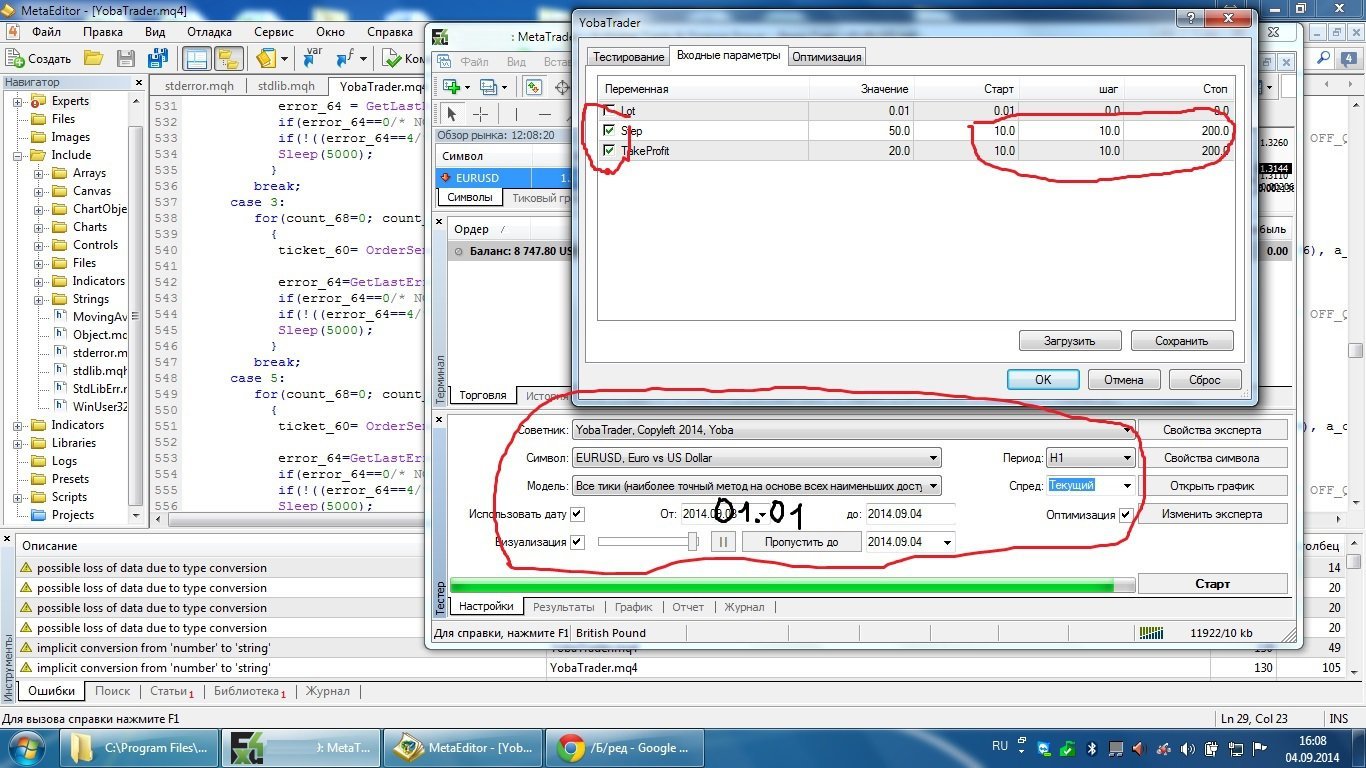Click the Старт button in tester

point(1213,584)
